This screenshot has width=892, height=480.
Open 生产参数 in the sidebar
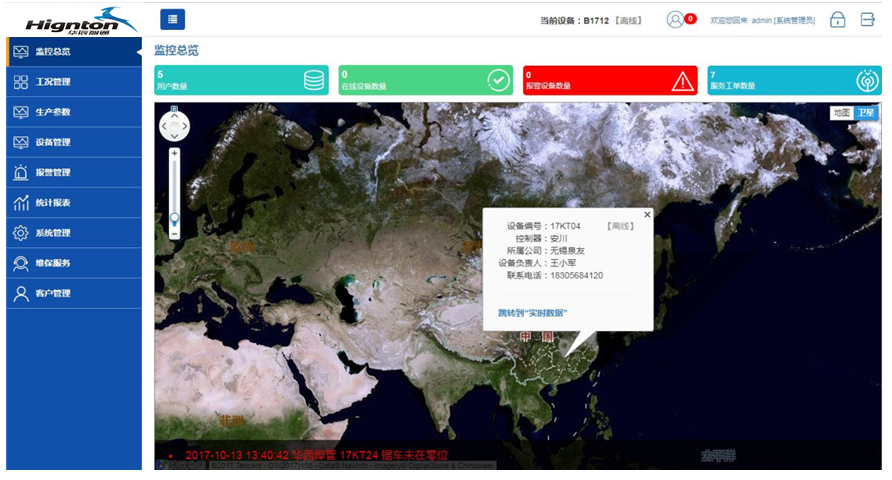click(x=53, y=112)
